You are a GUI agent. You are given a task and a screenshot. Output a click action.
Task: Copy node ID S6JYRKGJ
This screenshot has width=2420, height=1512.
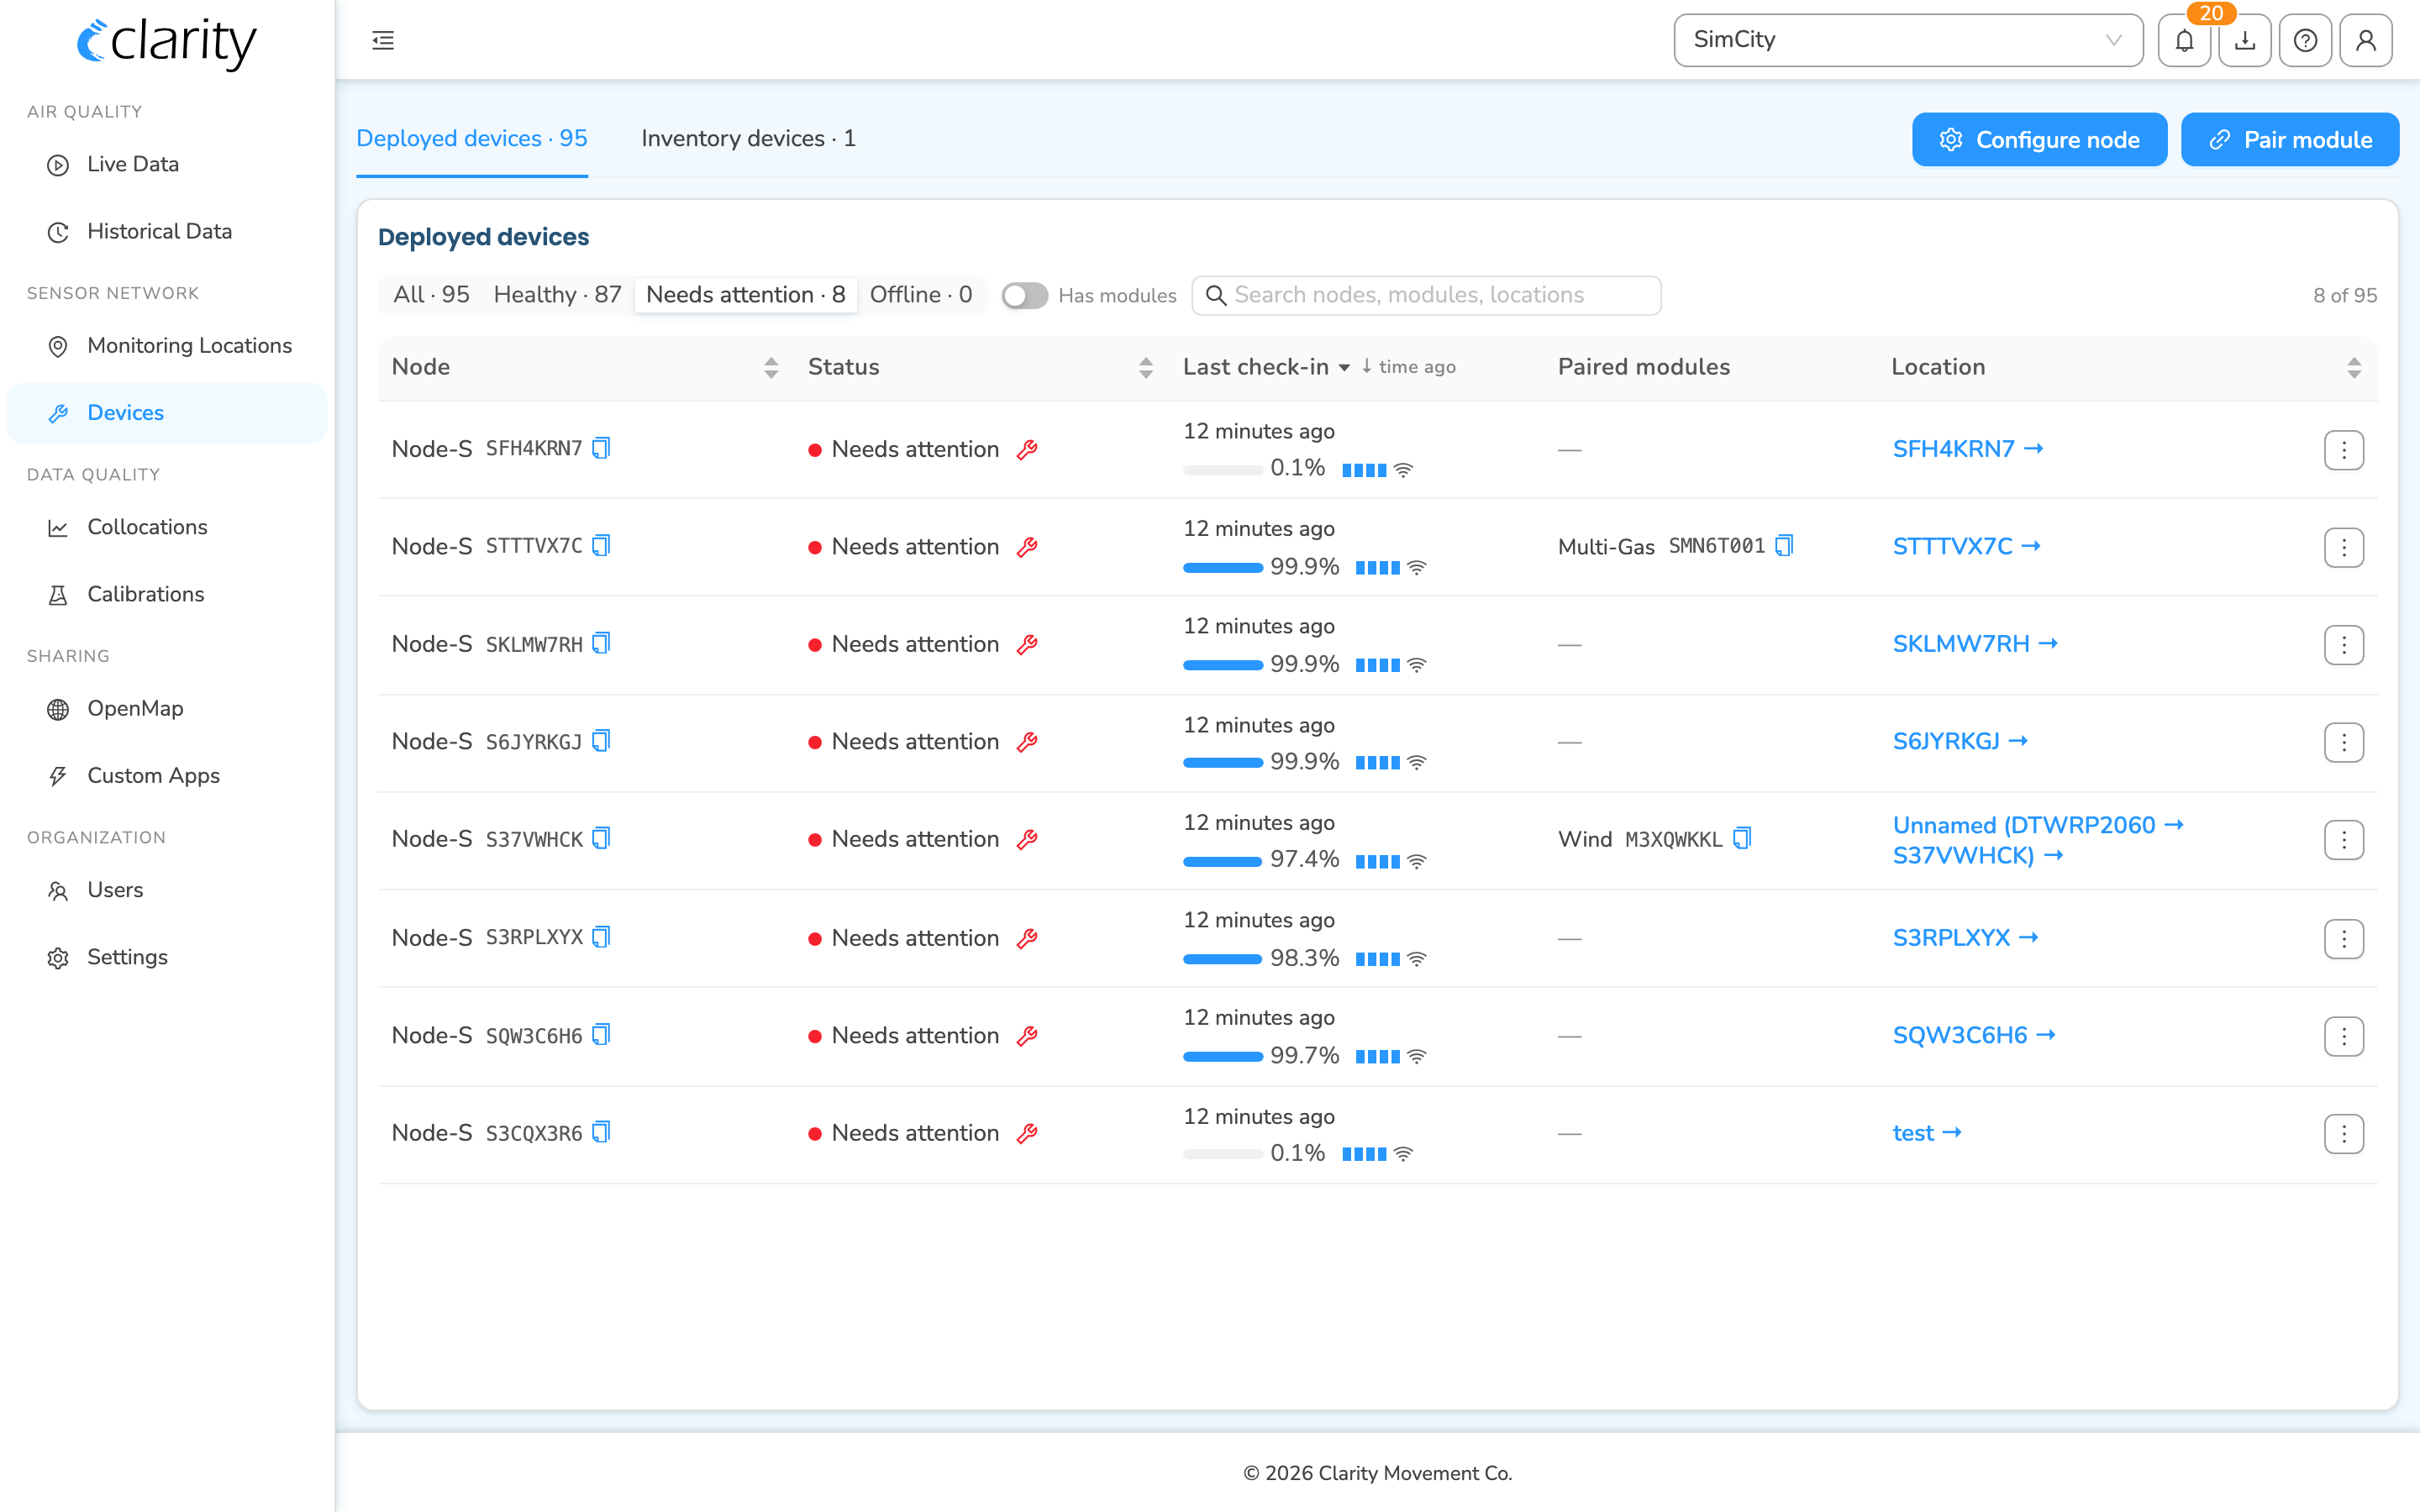[601, 741]
